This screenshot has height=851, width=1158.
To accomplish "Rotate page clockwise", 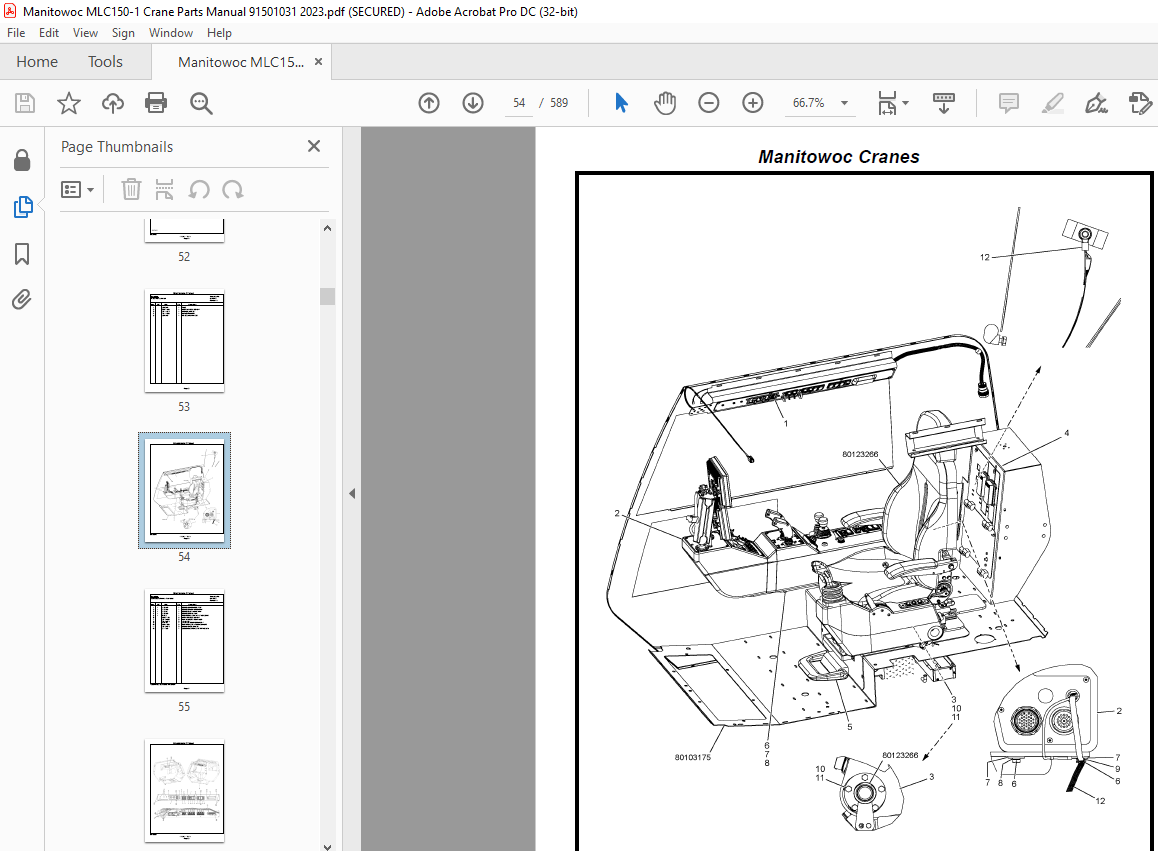I will (x=233, y=190).
